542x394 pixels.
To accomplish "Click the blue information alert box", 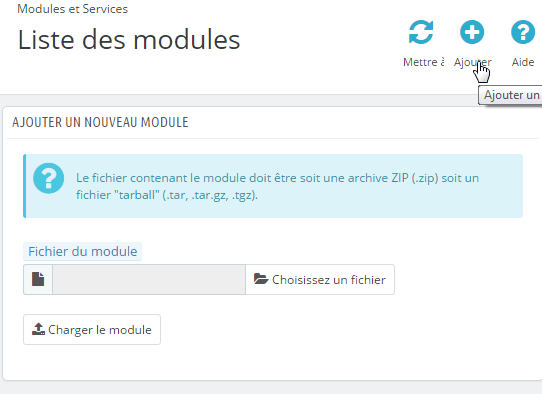I will pos(273,186).
